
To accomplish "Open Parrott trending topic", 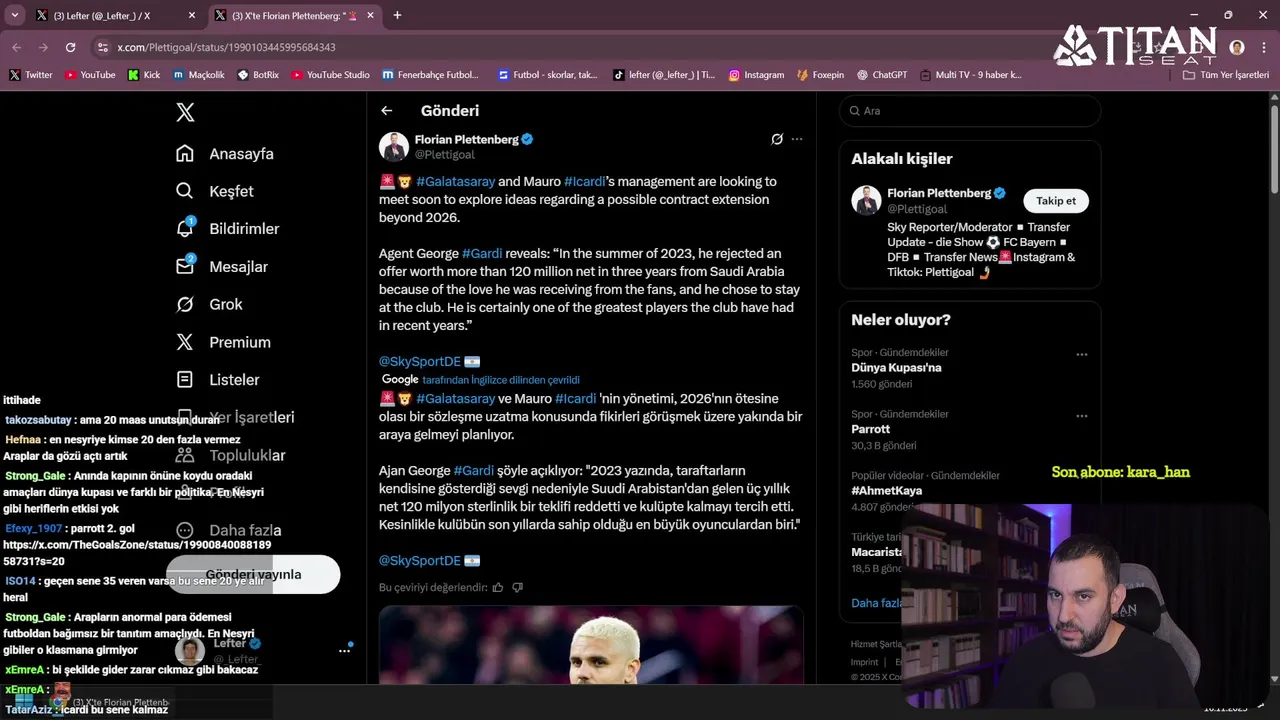I will 870,429.
